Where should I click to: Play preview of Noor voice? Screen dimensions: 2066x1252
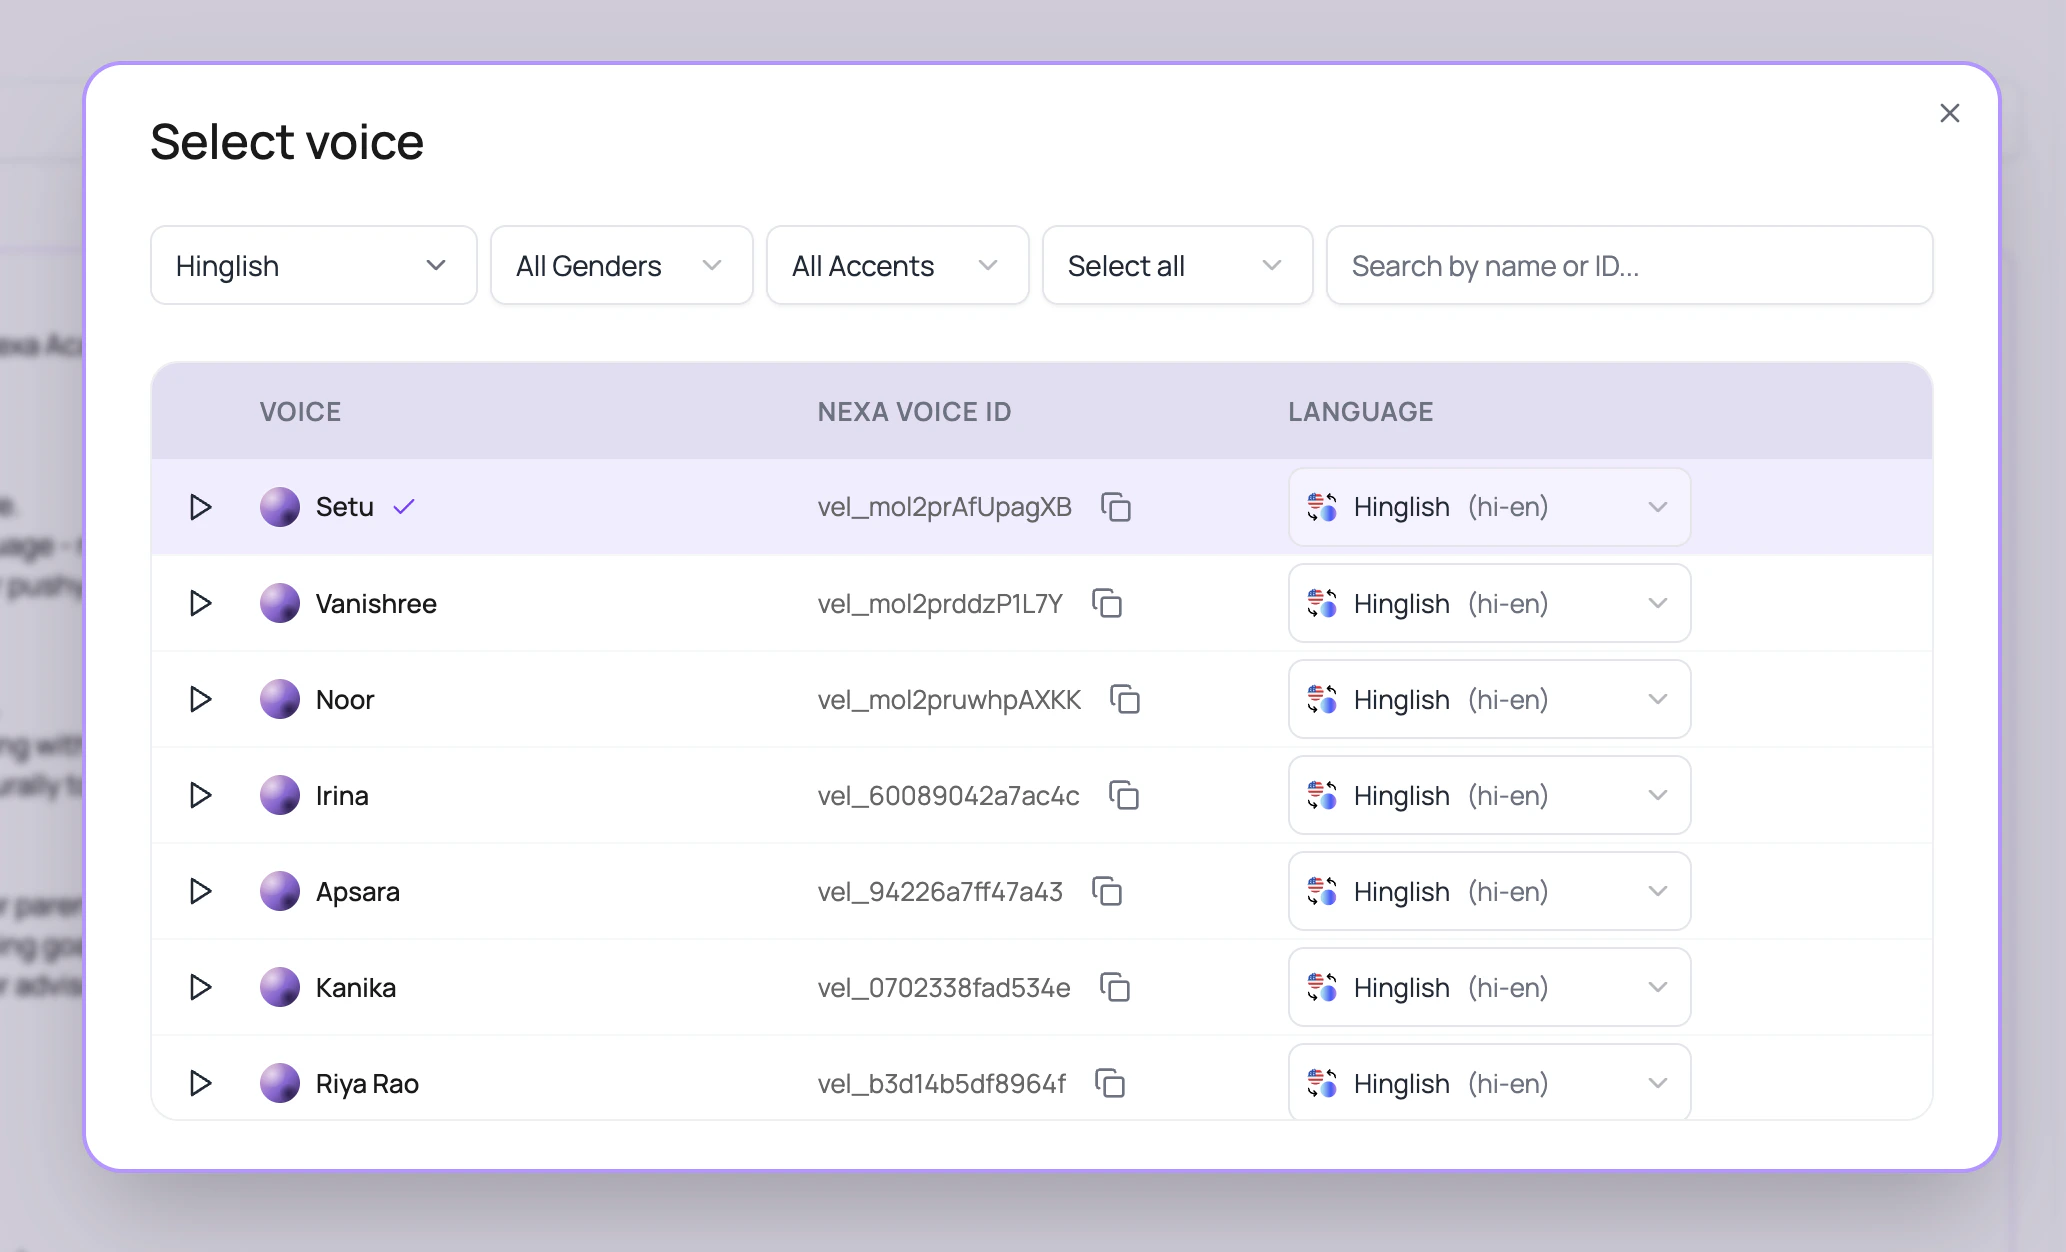200,699
